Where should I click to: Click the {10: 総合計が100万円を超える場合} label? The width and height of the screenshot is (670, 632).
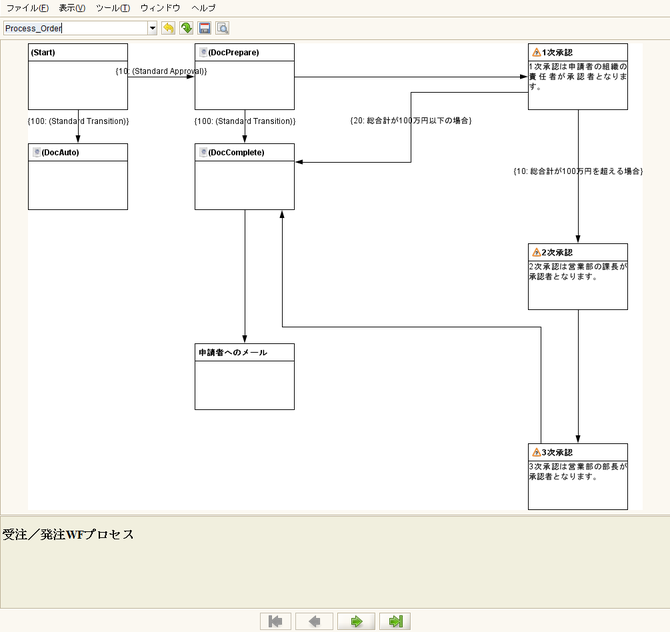(578, 171)
